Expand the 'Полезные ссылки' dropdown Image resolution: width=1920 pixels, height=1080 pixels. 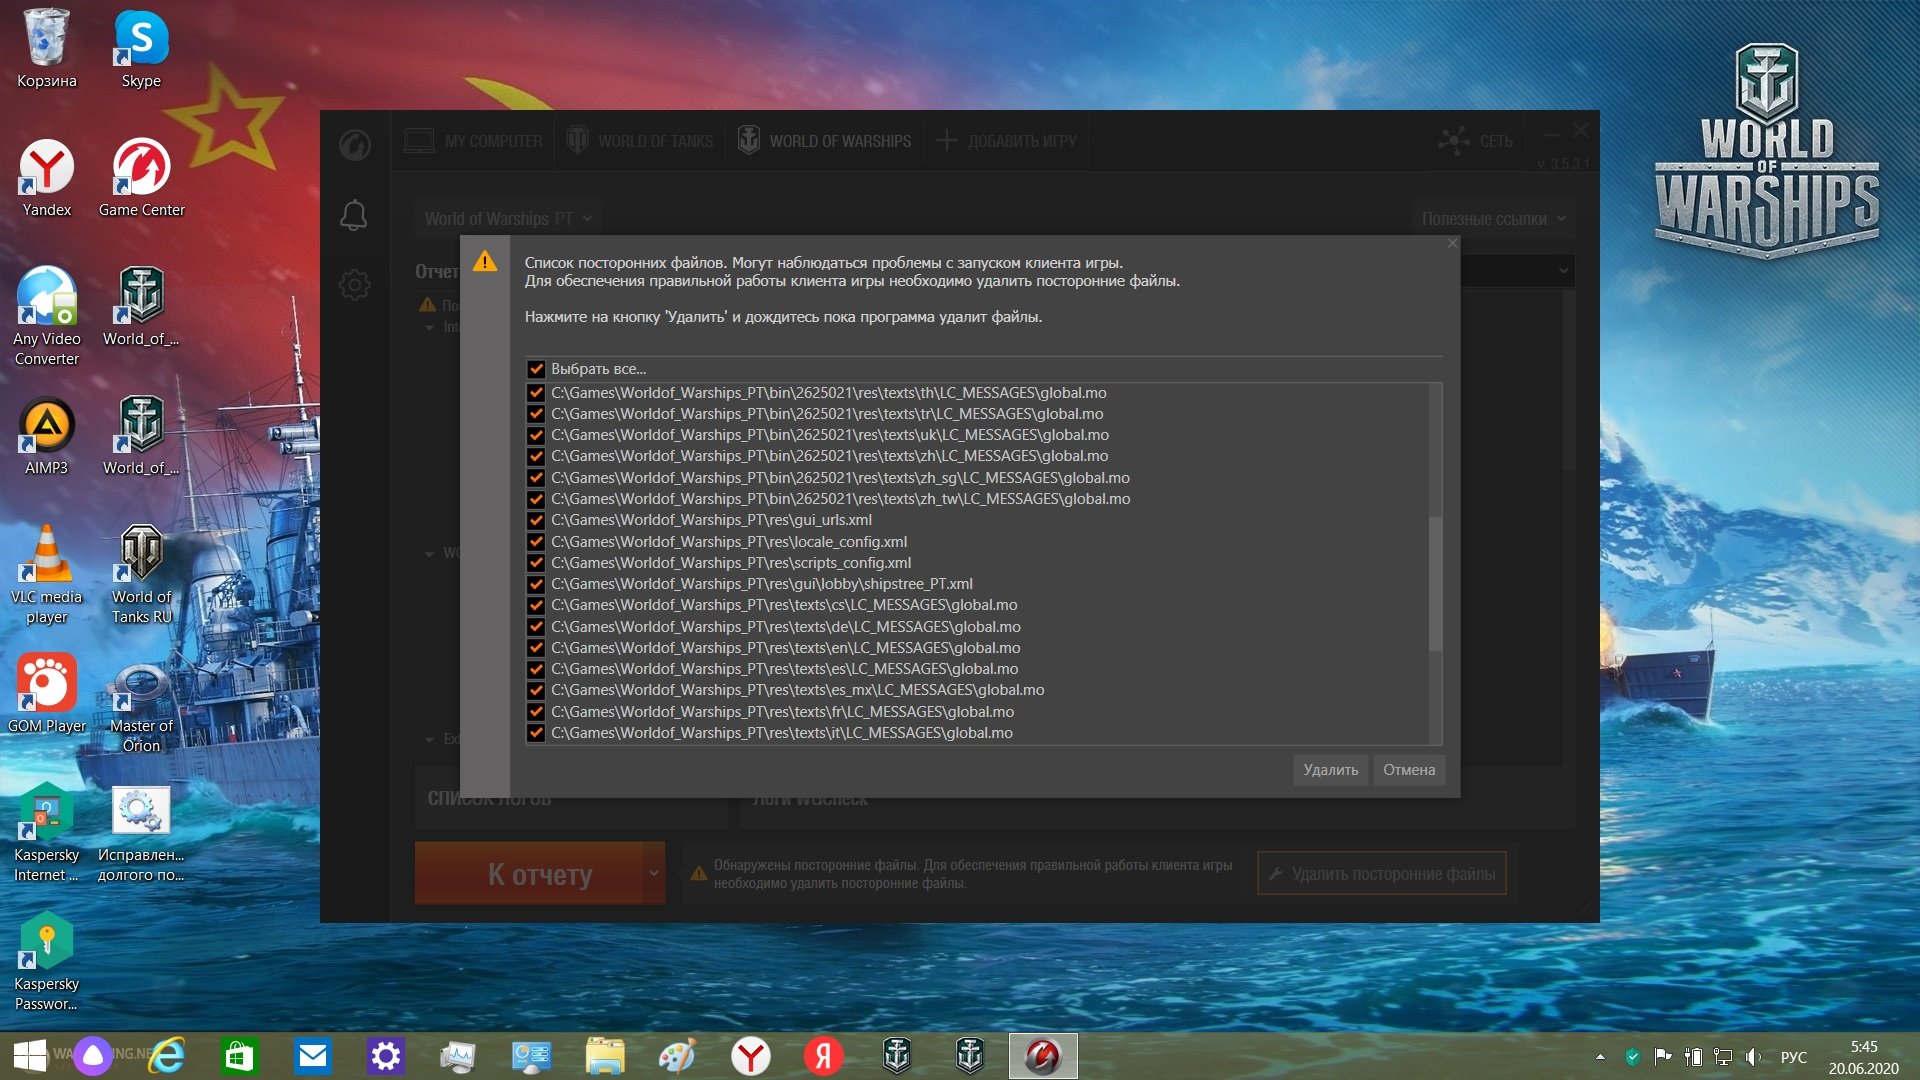coord(1494,218)
